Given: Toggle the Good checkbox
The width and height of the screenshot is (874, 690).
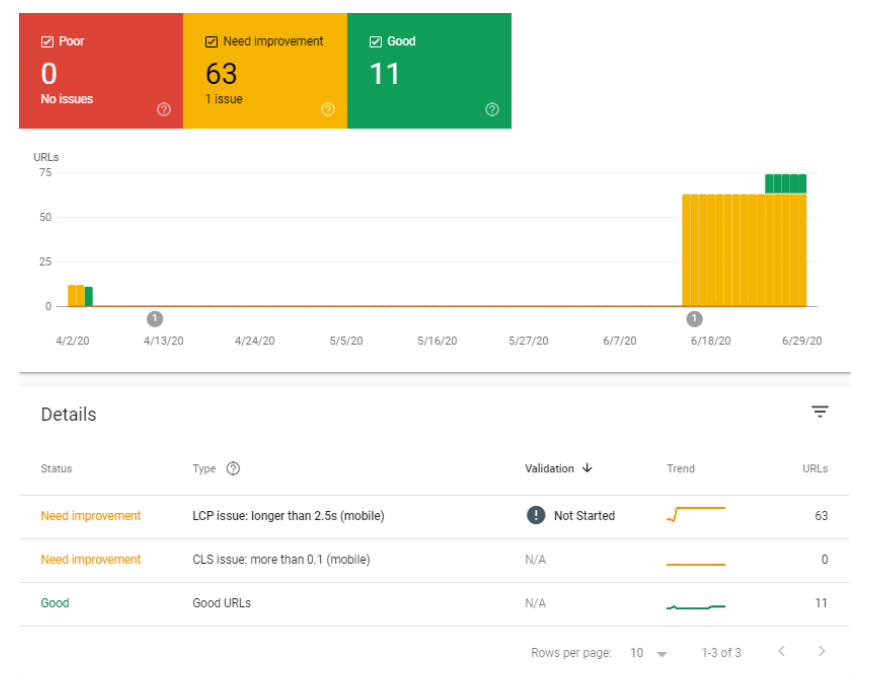Looking at the screenshot, I should (375, 42).
